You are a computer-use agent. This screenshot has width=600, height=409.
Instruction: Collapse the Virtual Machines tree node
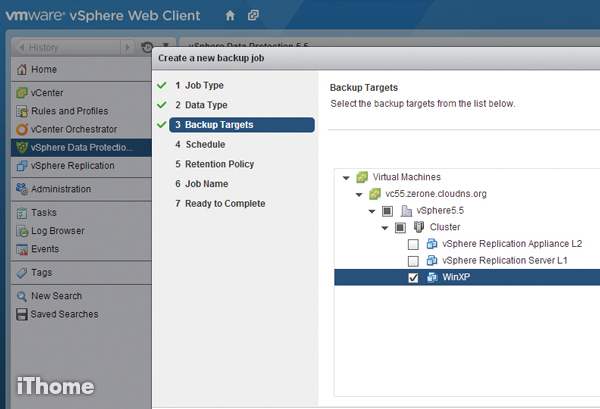[x=346, y=177]
